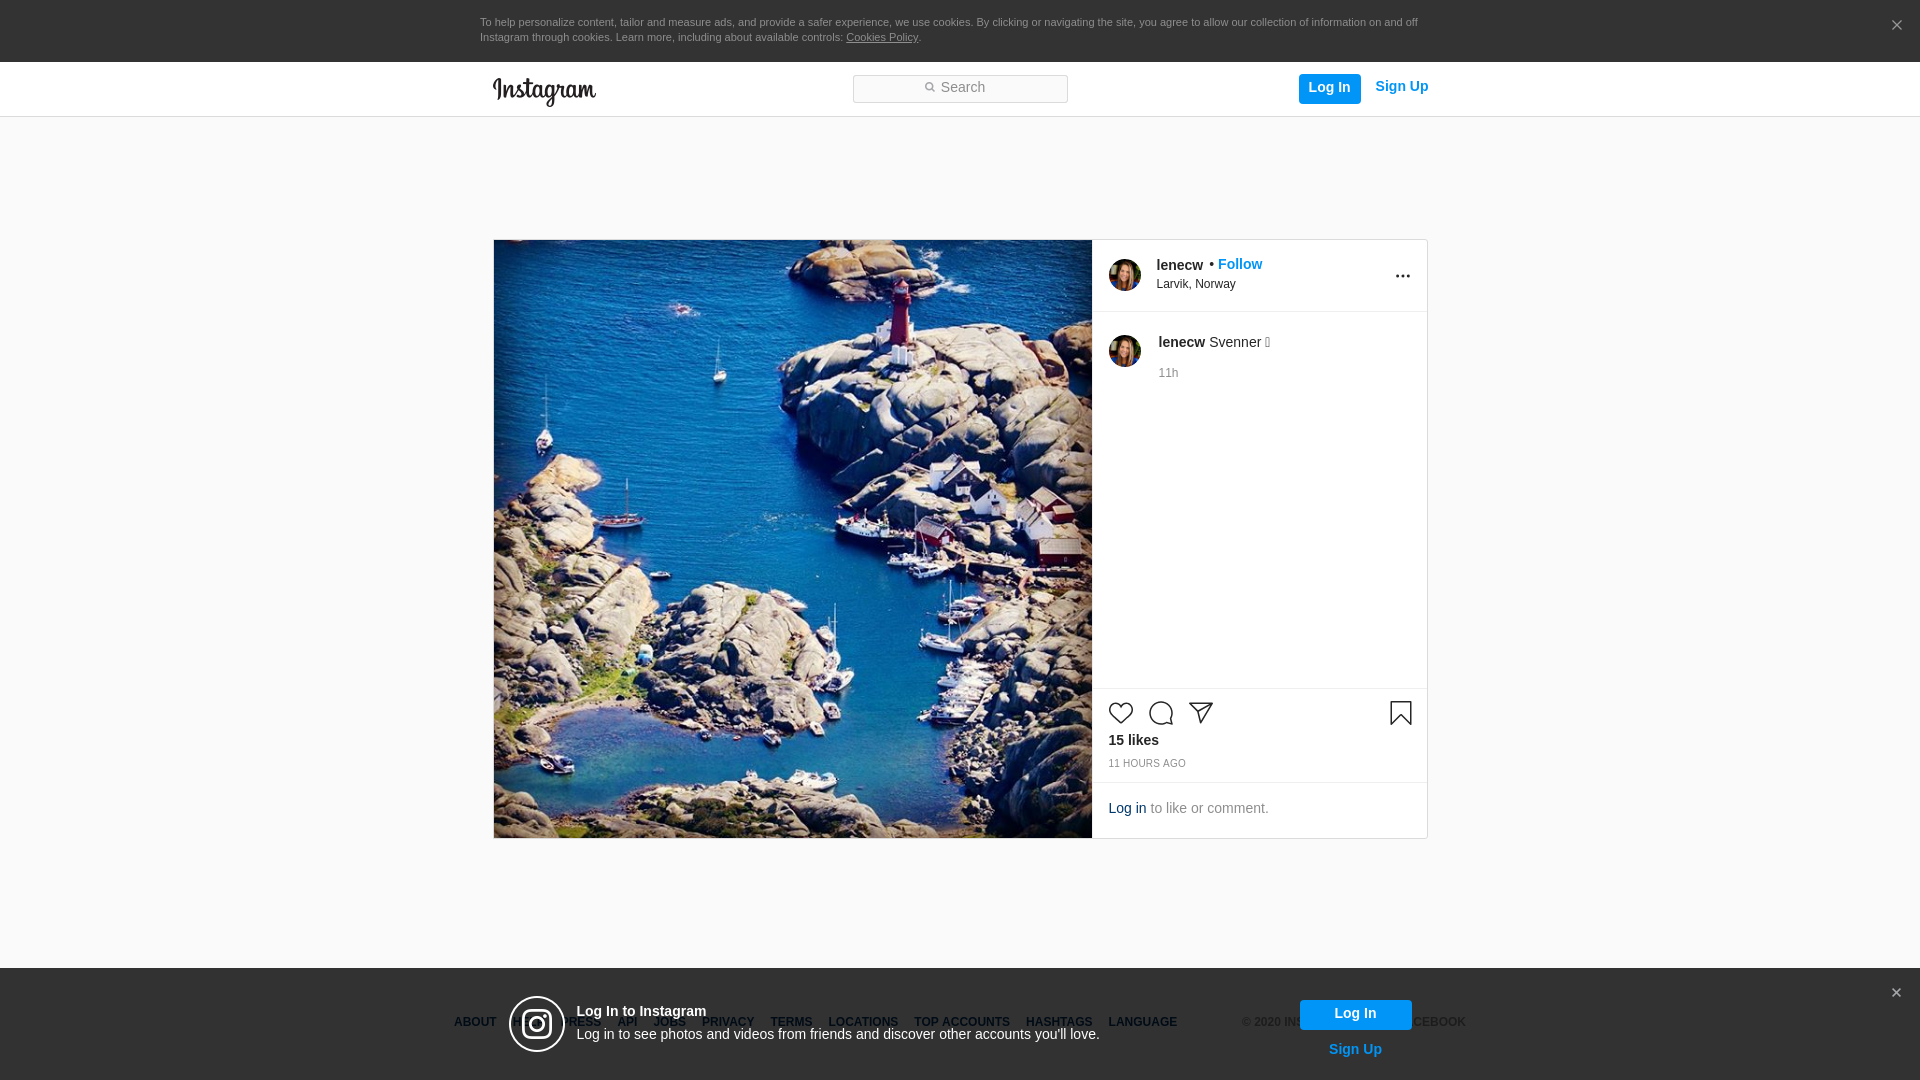Click the heart like icon
The width and height of the screenshot is (1920, 1080).
coord(1121,713)
